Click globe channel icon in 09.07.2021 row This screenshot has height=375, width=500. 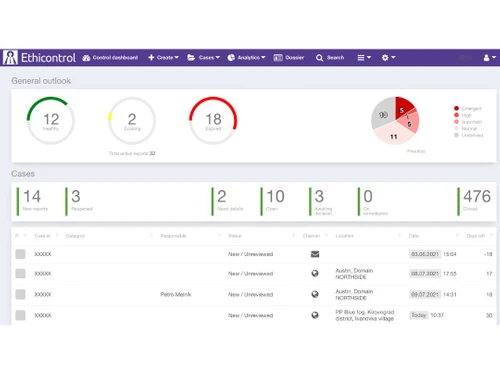click(315, 294)
